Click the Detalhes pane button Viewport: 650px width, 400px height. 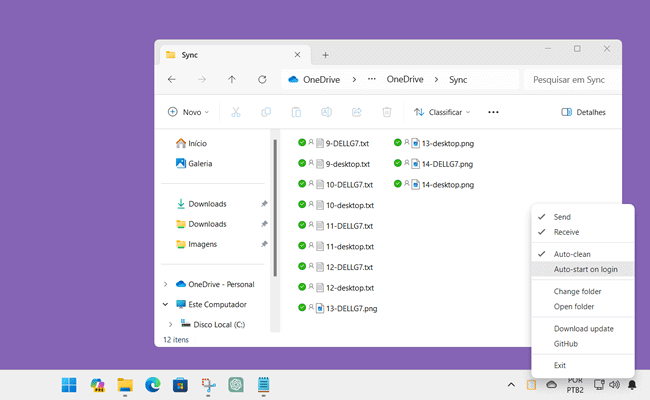click(584, 112)
